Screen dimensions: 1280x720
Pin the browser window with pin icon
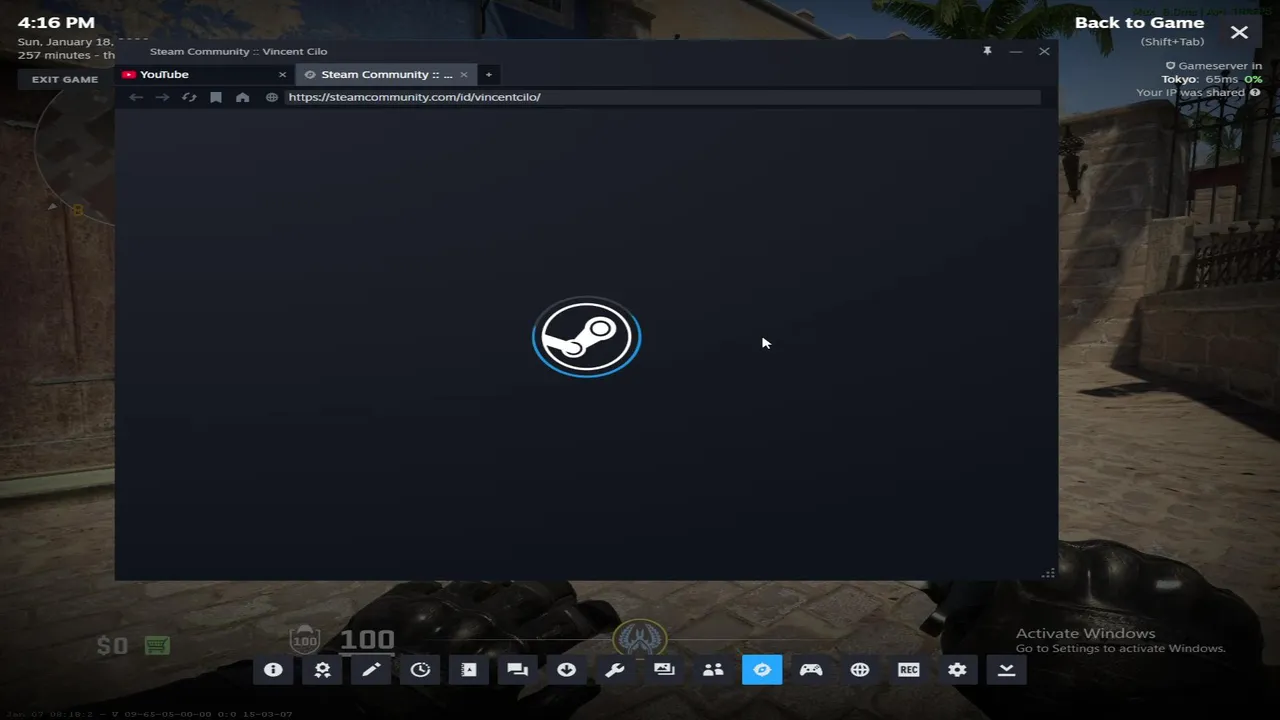[x=987, y=51]
